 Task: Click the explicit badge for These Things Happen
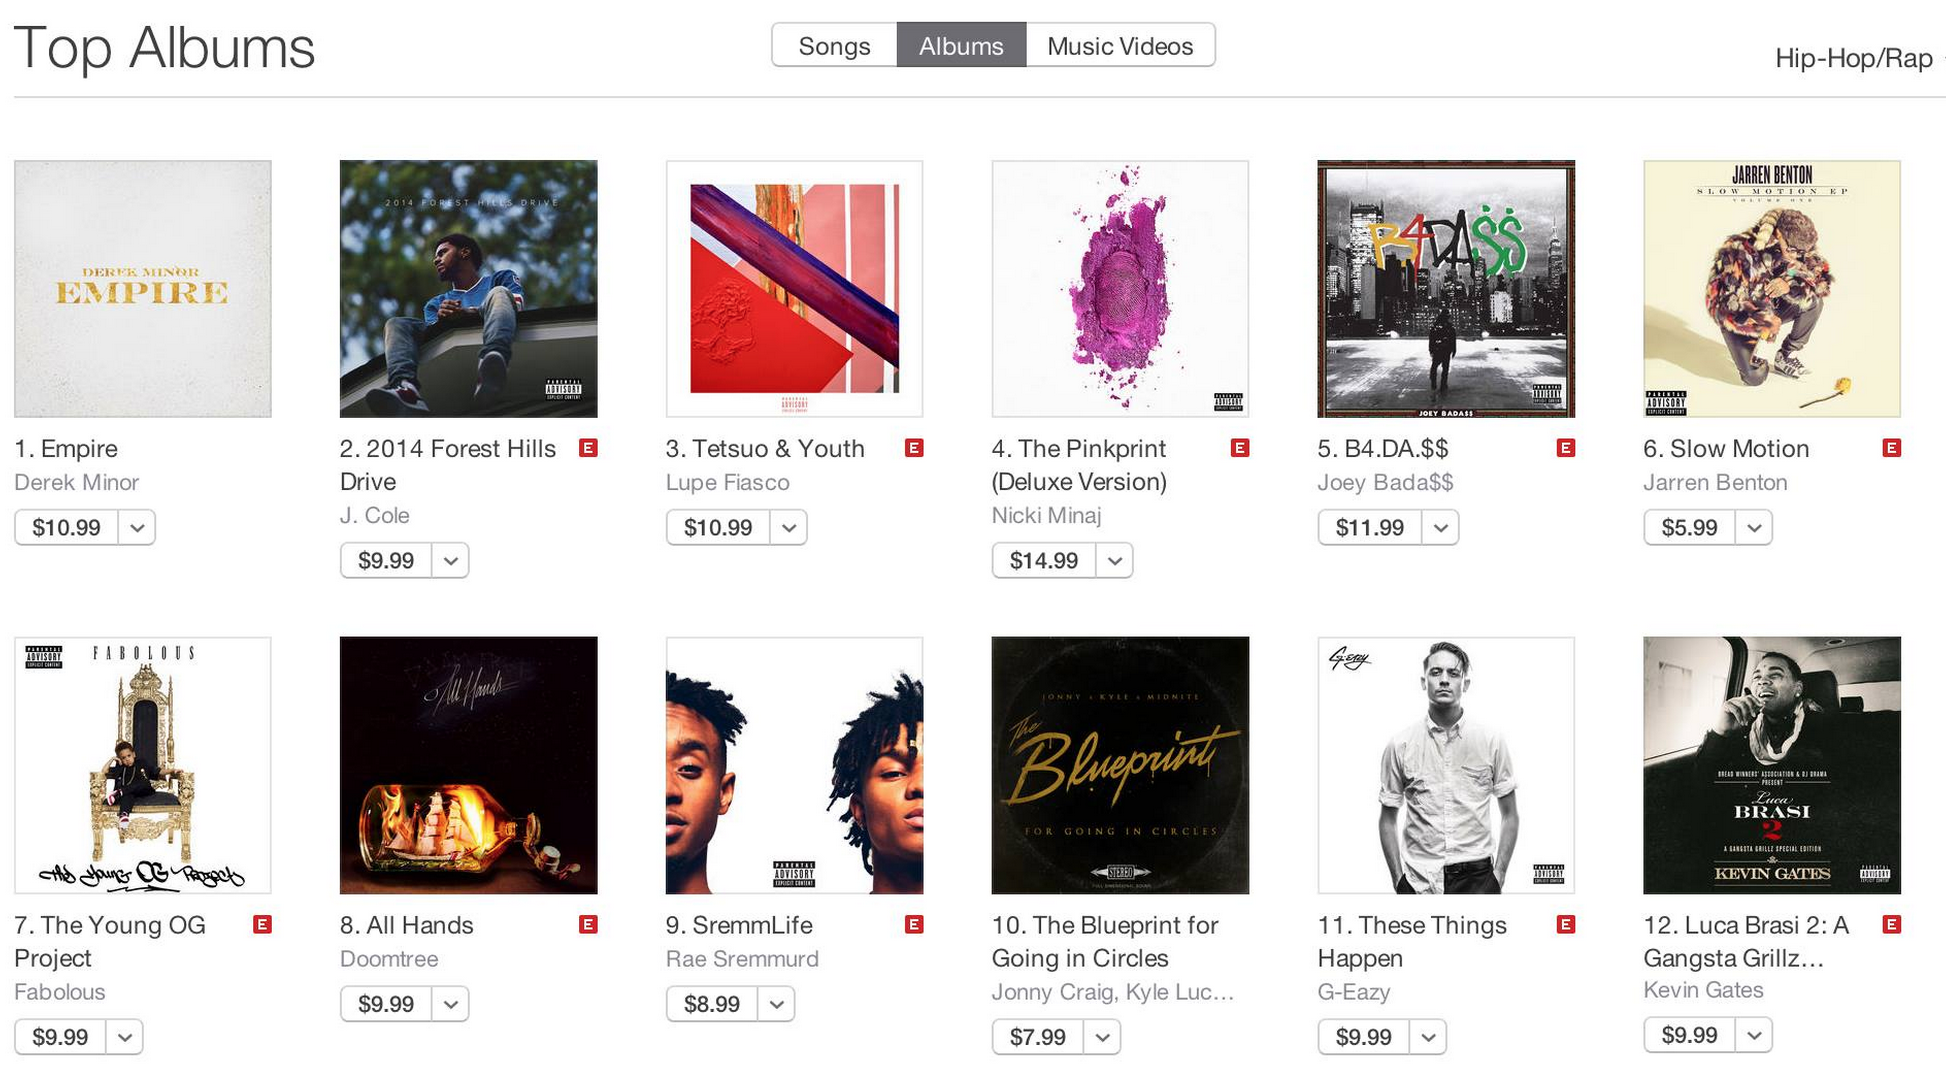point(1566,925)
